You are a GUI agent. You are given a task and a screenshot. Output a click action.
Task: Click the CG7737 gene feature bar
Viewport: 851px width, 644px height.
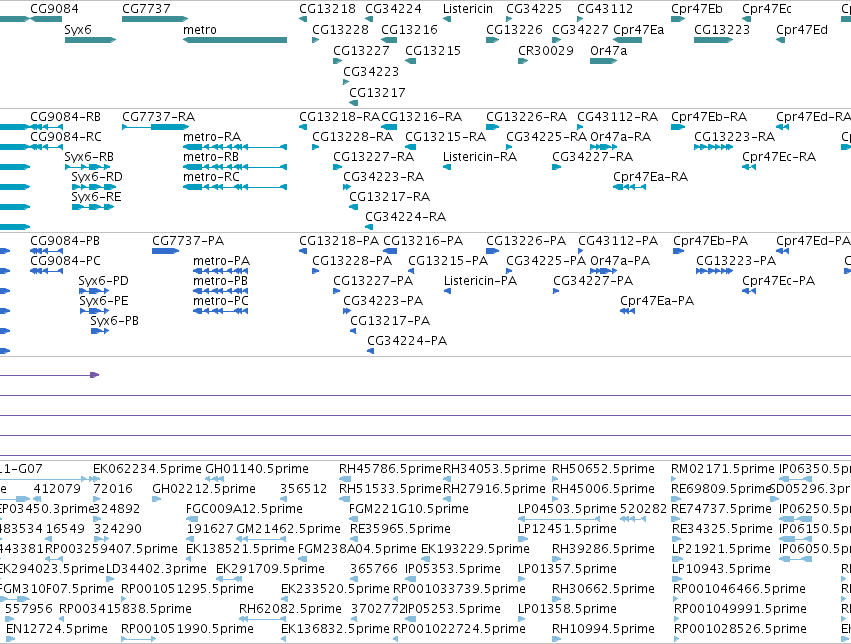155,19
